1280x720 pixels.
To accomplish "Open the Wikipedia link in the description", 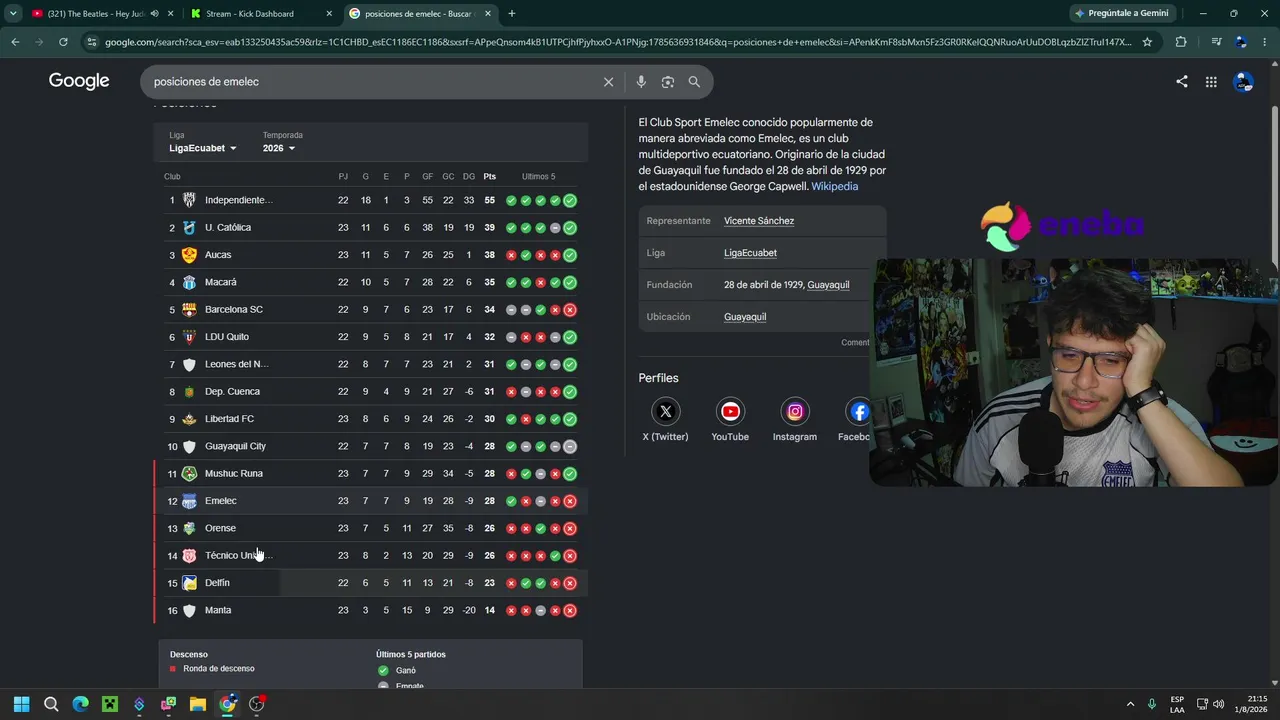I will [834, 186].
